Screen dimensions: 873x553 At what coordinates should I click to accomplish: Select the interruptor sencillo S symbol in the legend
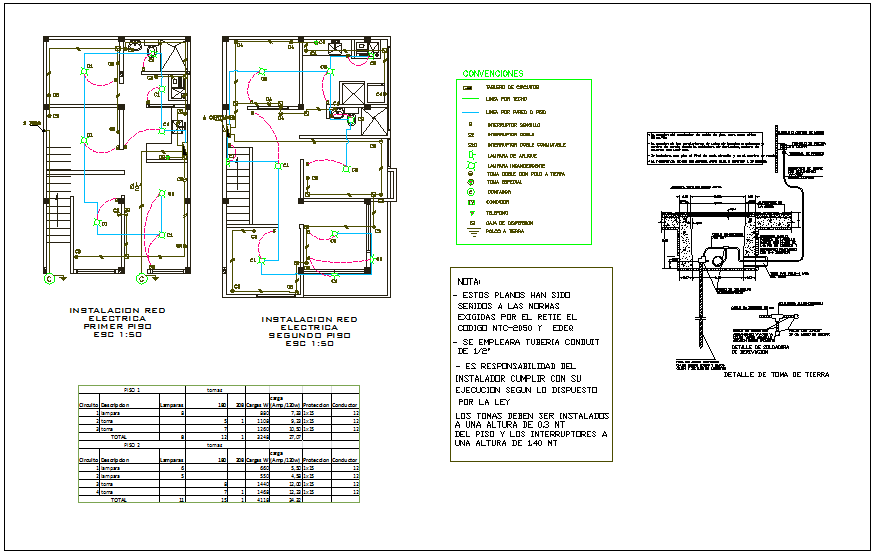coord(470,125)
